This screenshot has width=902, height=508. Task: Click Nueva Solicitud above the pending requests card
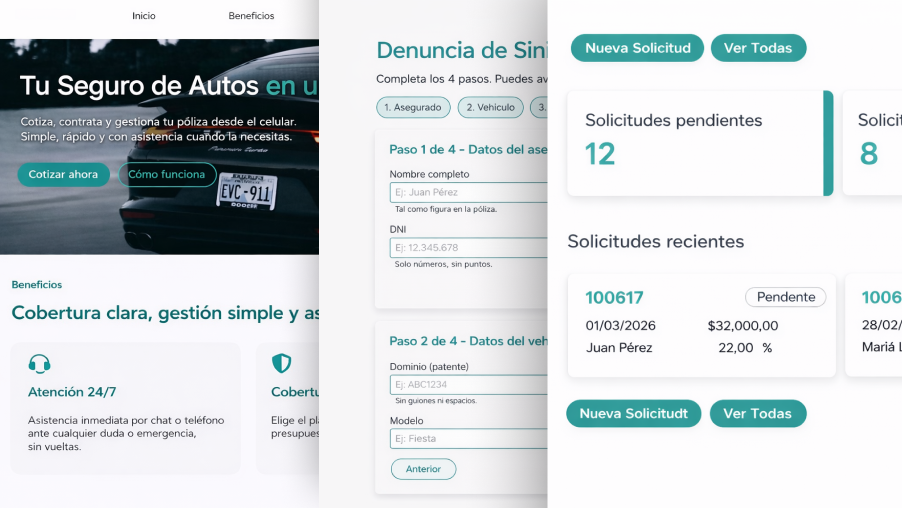(637, 48)
